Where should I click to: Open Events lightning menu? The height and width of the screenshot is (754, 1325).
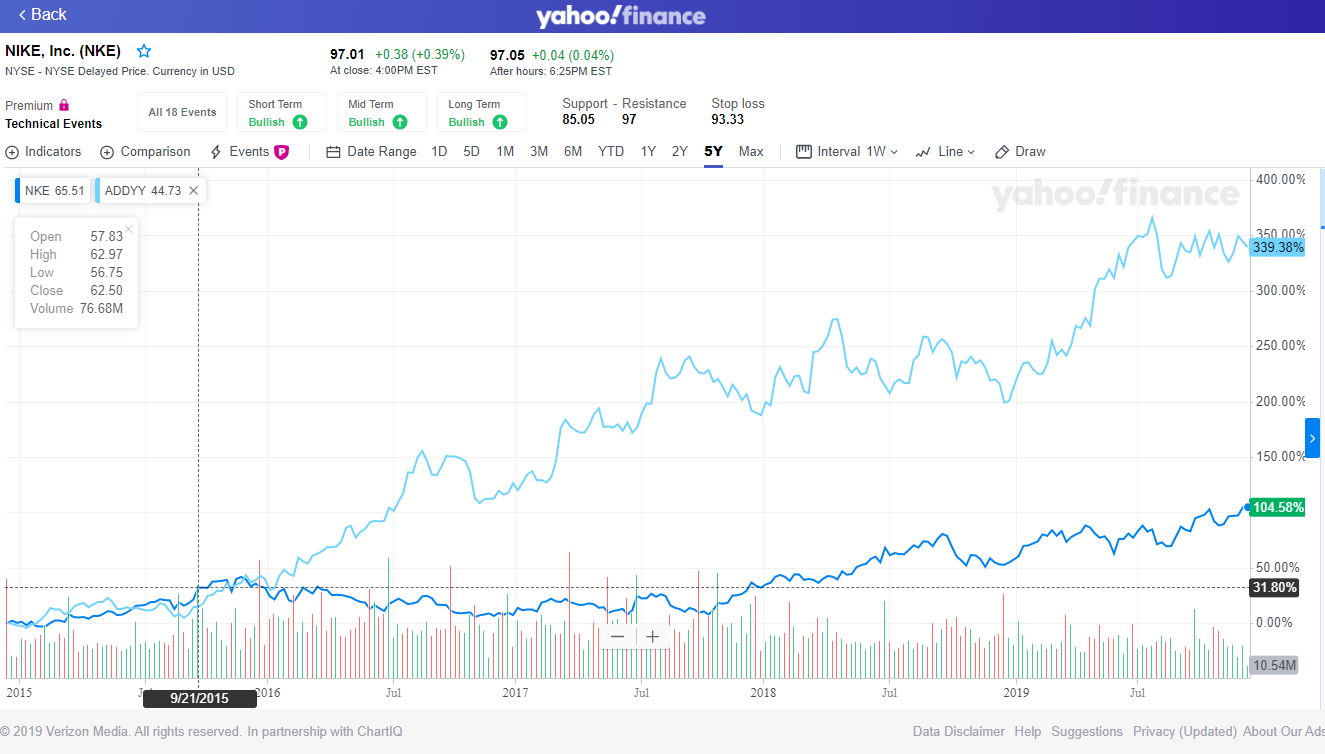[x=239, y=152]
